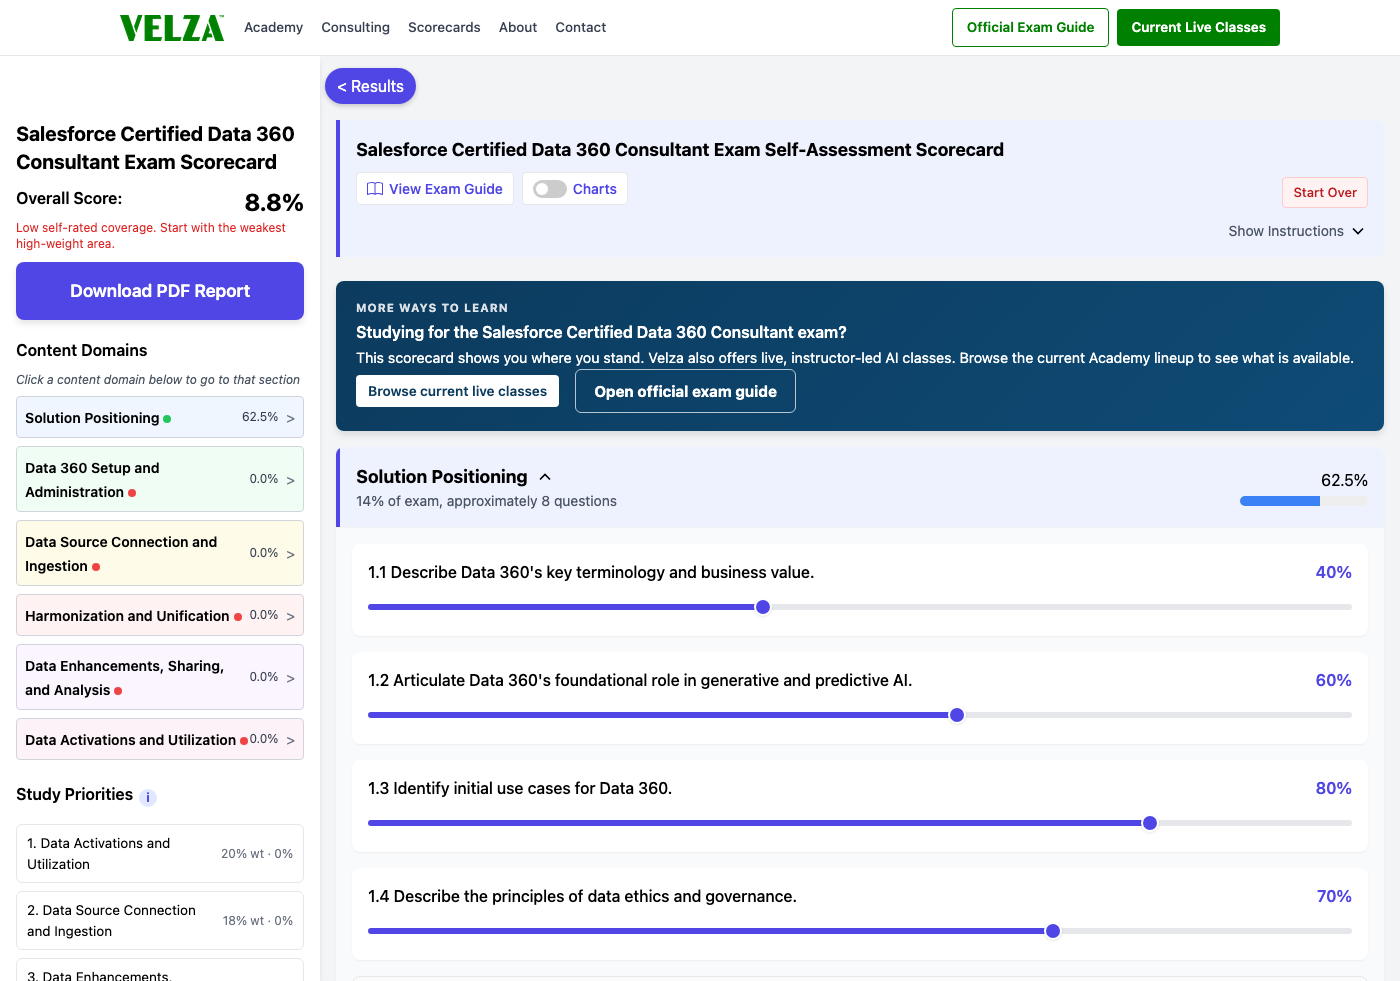Click the 'MORE WAYS TO LEARN' label
The width and height of the screenshot is (1400, 981).
coord(432,308)
